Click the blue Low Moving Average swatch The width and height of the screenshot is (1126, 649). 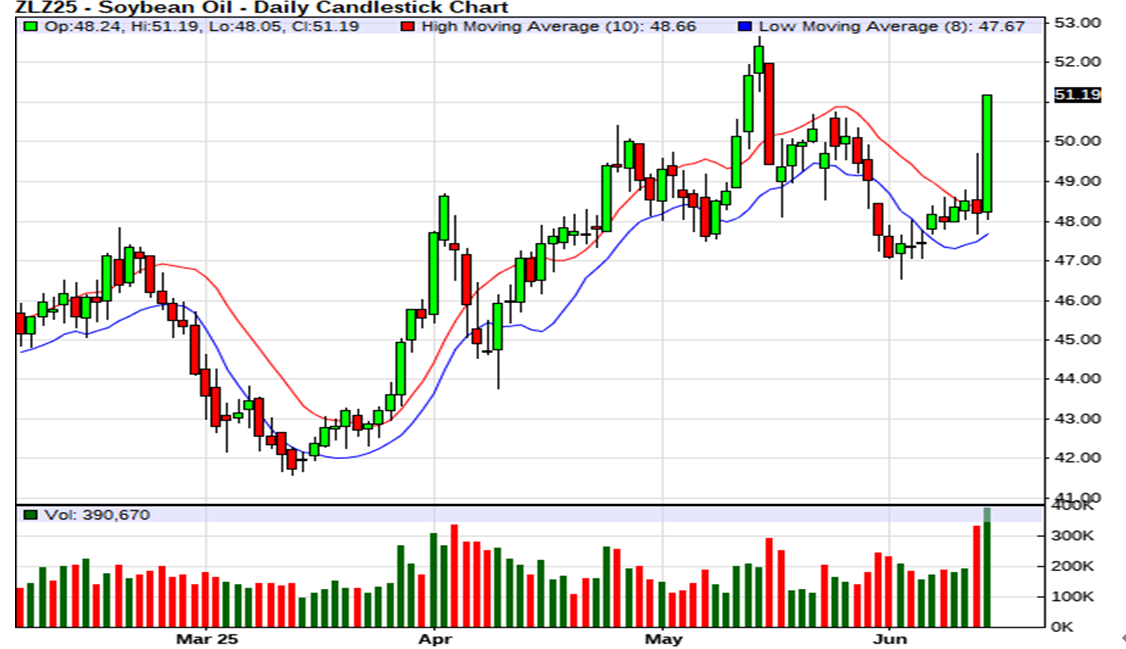click(745, 26)
